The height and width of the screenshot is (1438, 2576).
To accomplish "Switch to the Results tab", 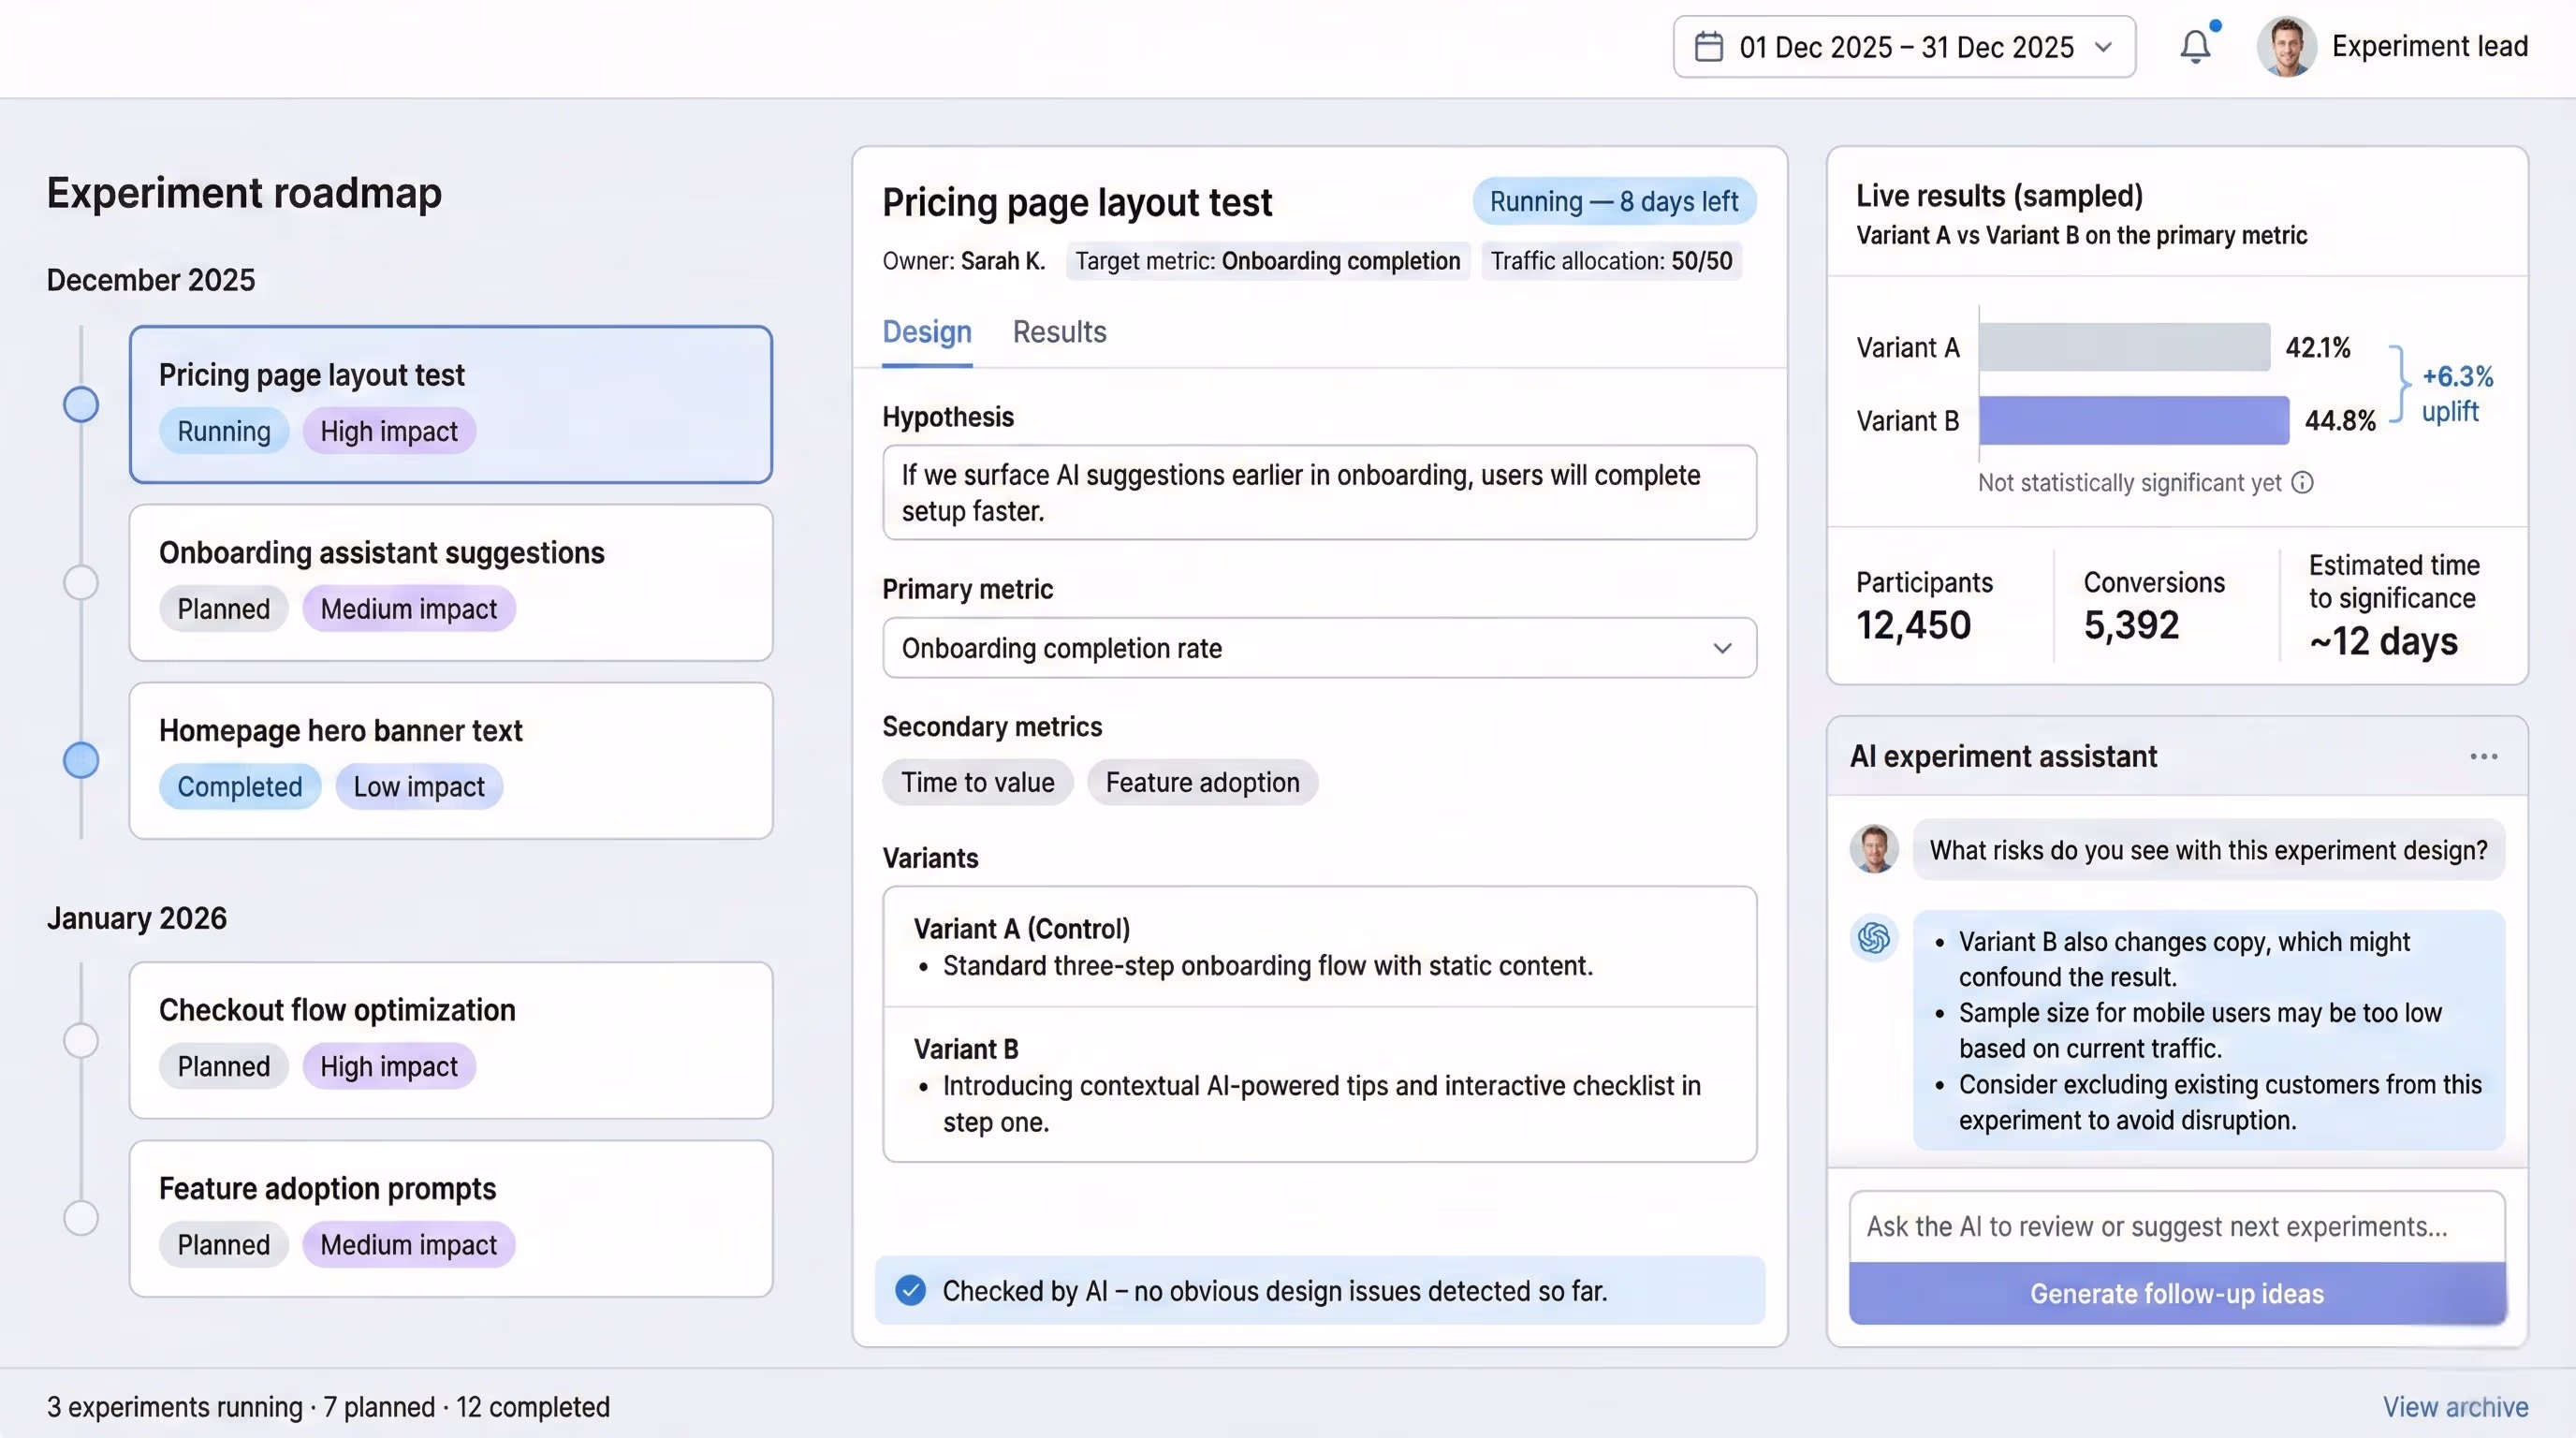I will coord(1059,332).
